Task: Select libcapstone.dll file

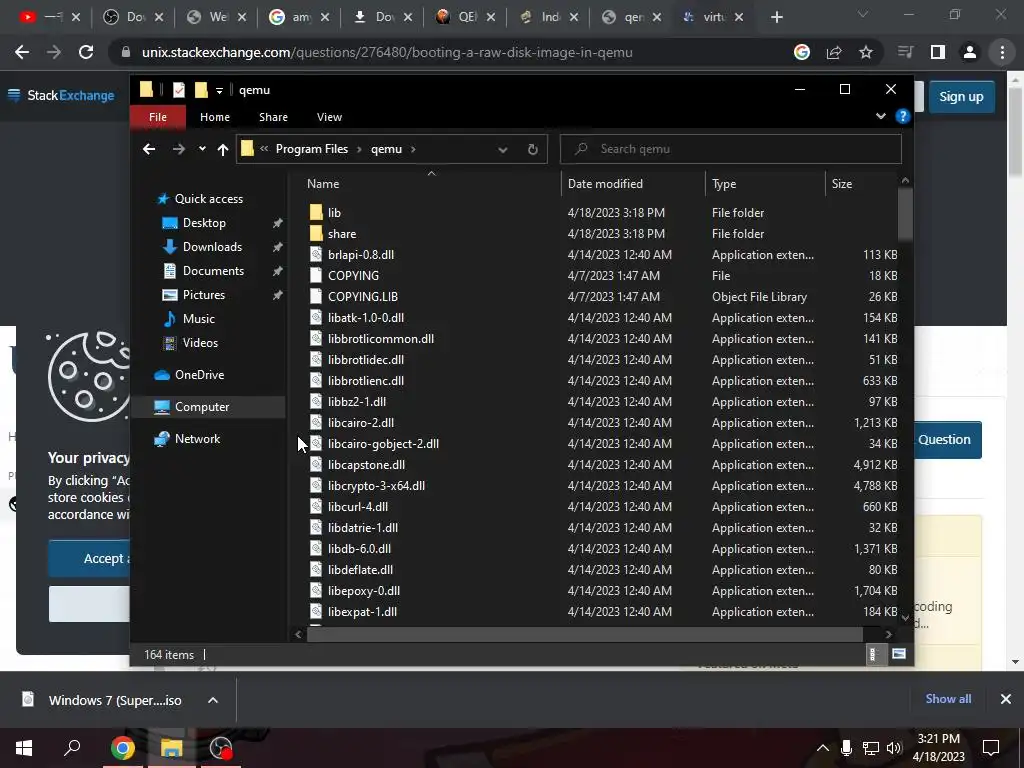Action: click(366, 464)
